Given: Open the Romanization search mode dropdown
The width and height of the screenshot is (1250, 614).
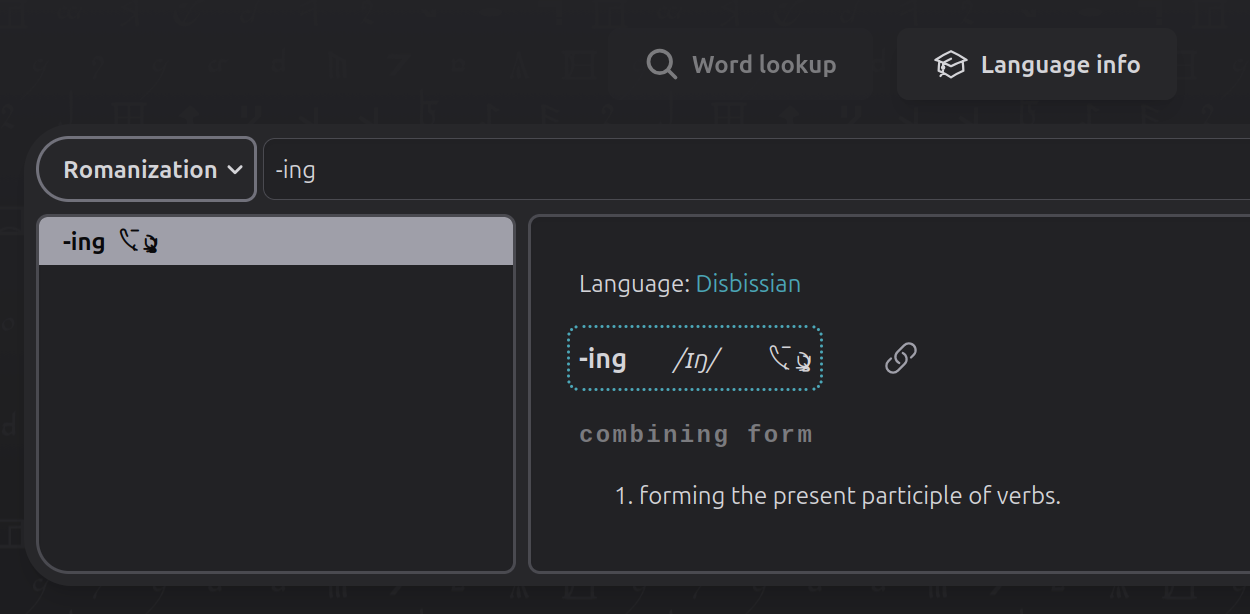Looking at the screenshot, I should 146,169.
